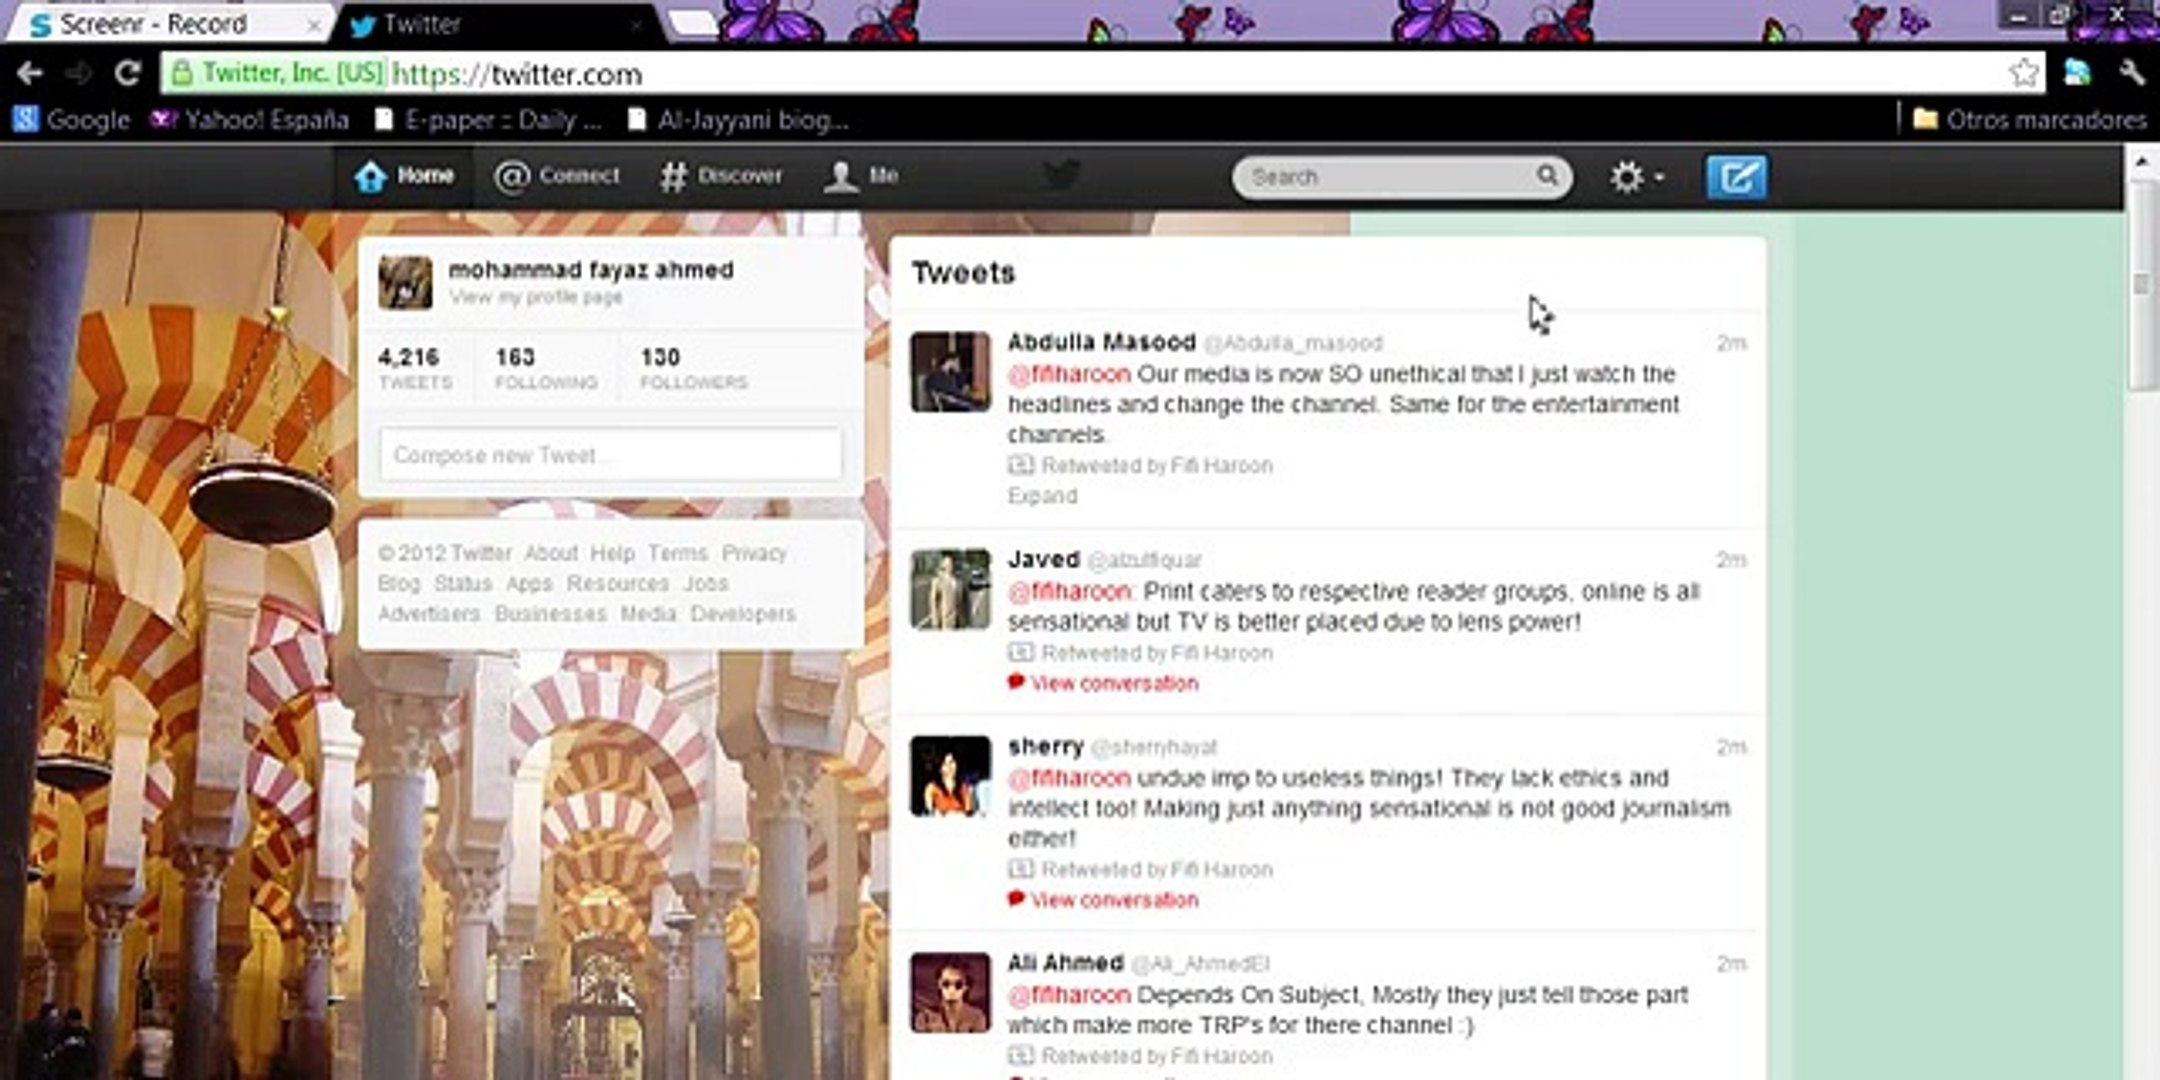Select the Twitter browser tab
Screen dimensions: 2160x1080
(420, 23)
